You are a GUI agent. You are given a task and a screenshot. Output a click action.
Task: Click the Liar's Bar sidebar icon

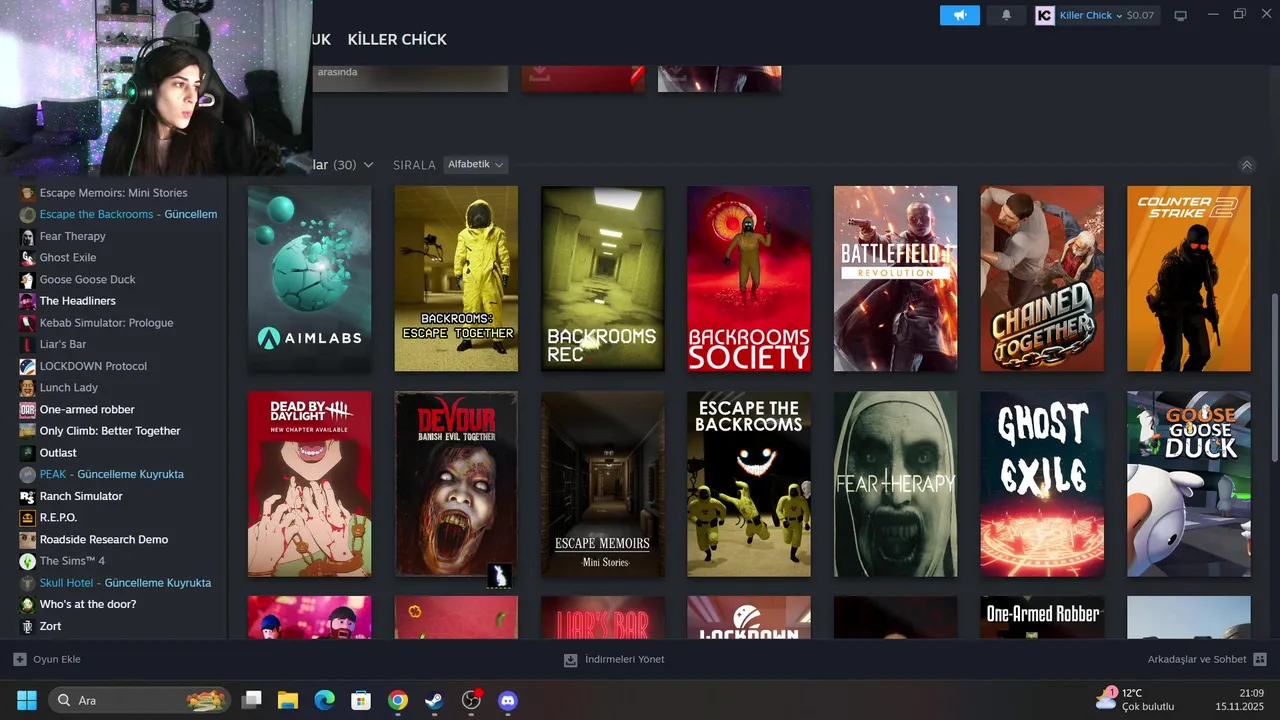pyautogui.click(x=28, y=345)
